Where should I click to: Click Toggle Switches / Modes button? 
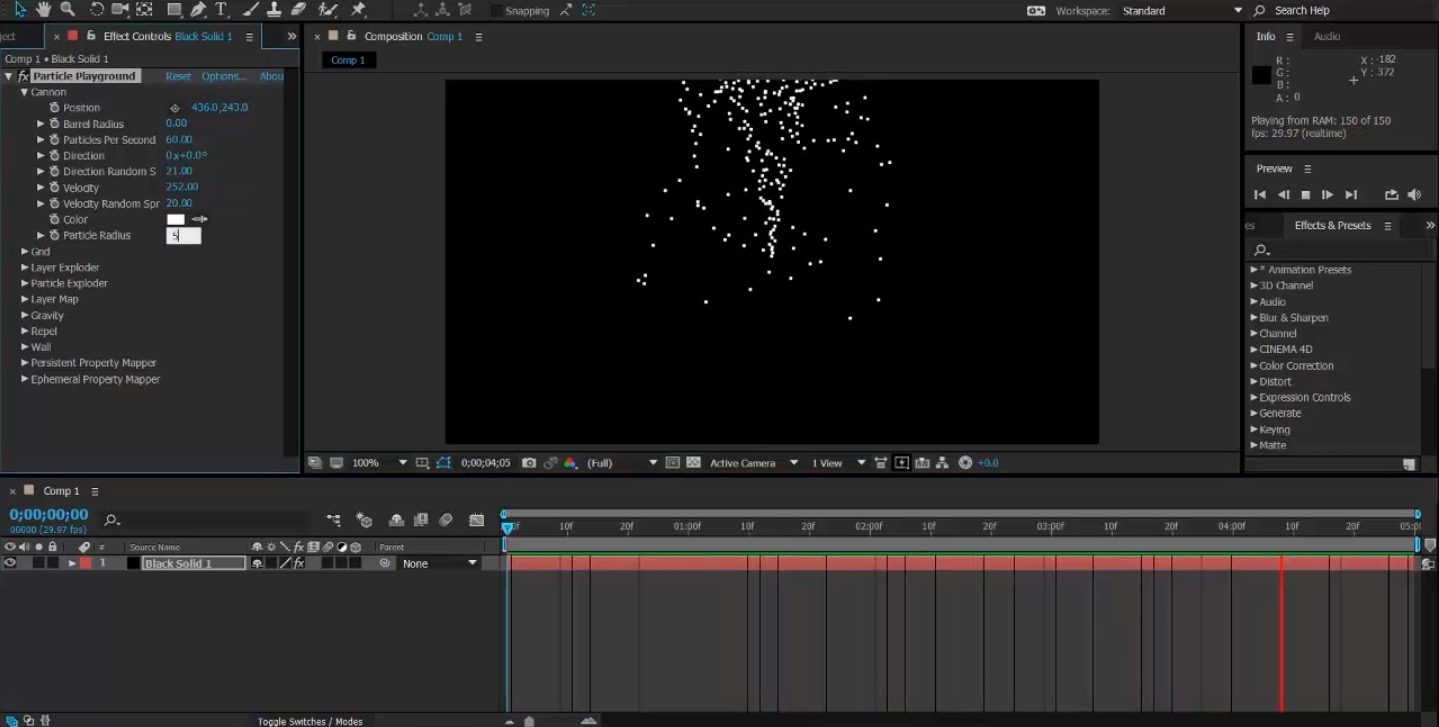tap(310, 721)
